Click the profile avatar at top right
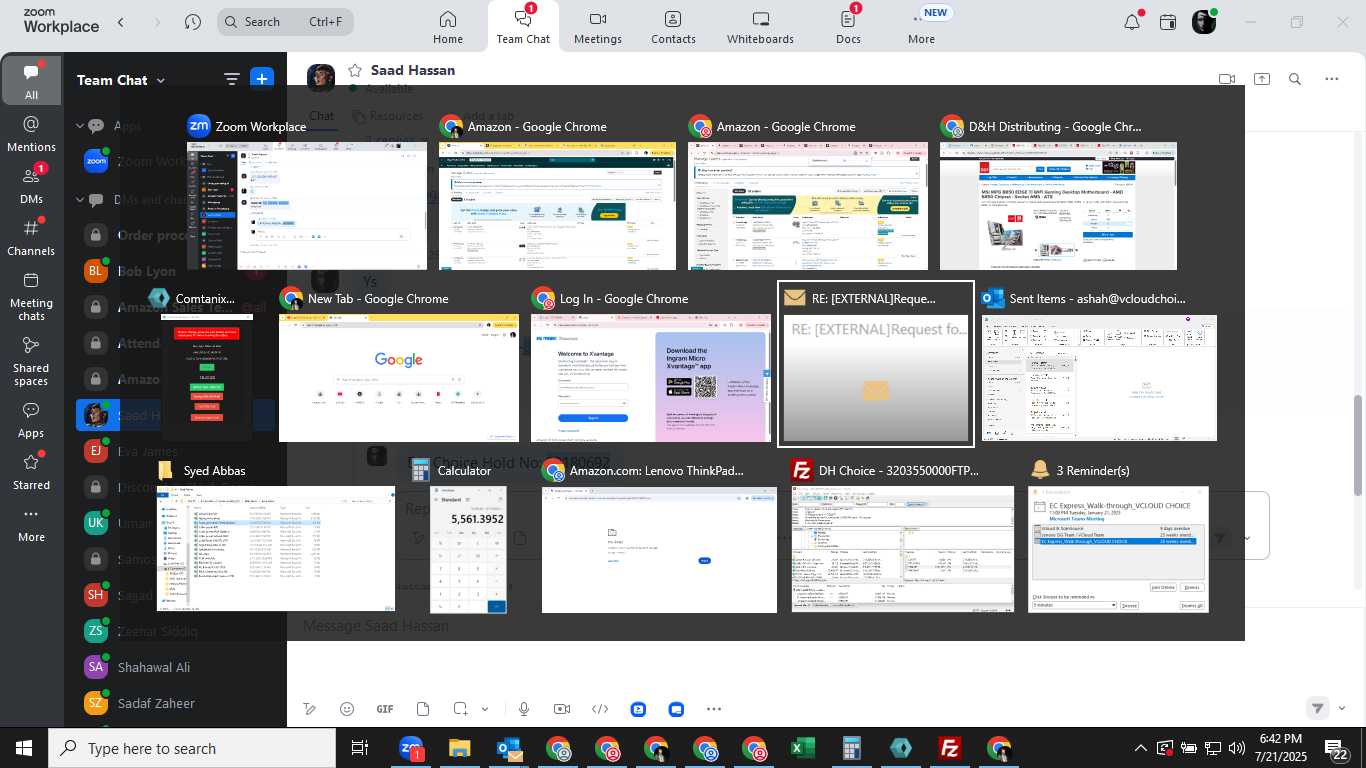The width and height of the screenshot is (1366, 768). pos(1204,22)
